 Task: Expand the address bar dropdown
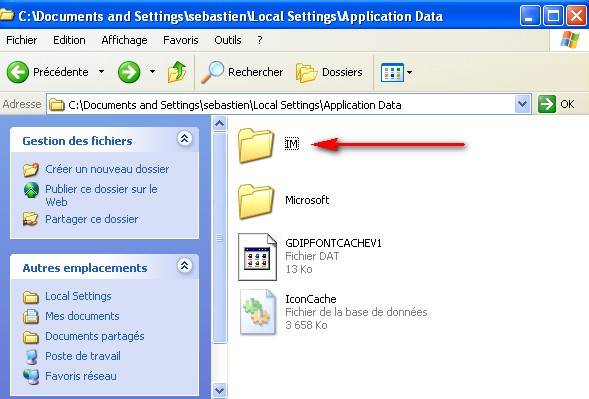point(523,104)
